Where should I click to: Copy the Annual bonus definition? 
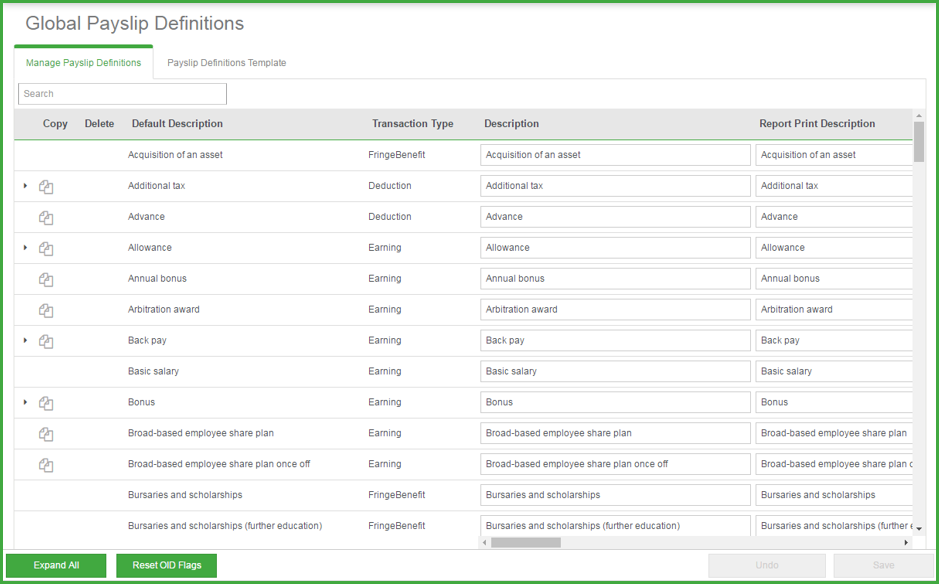pos(46,280)
